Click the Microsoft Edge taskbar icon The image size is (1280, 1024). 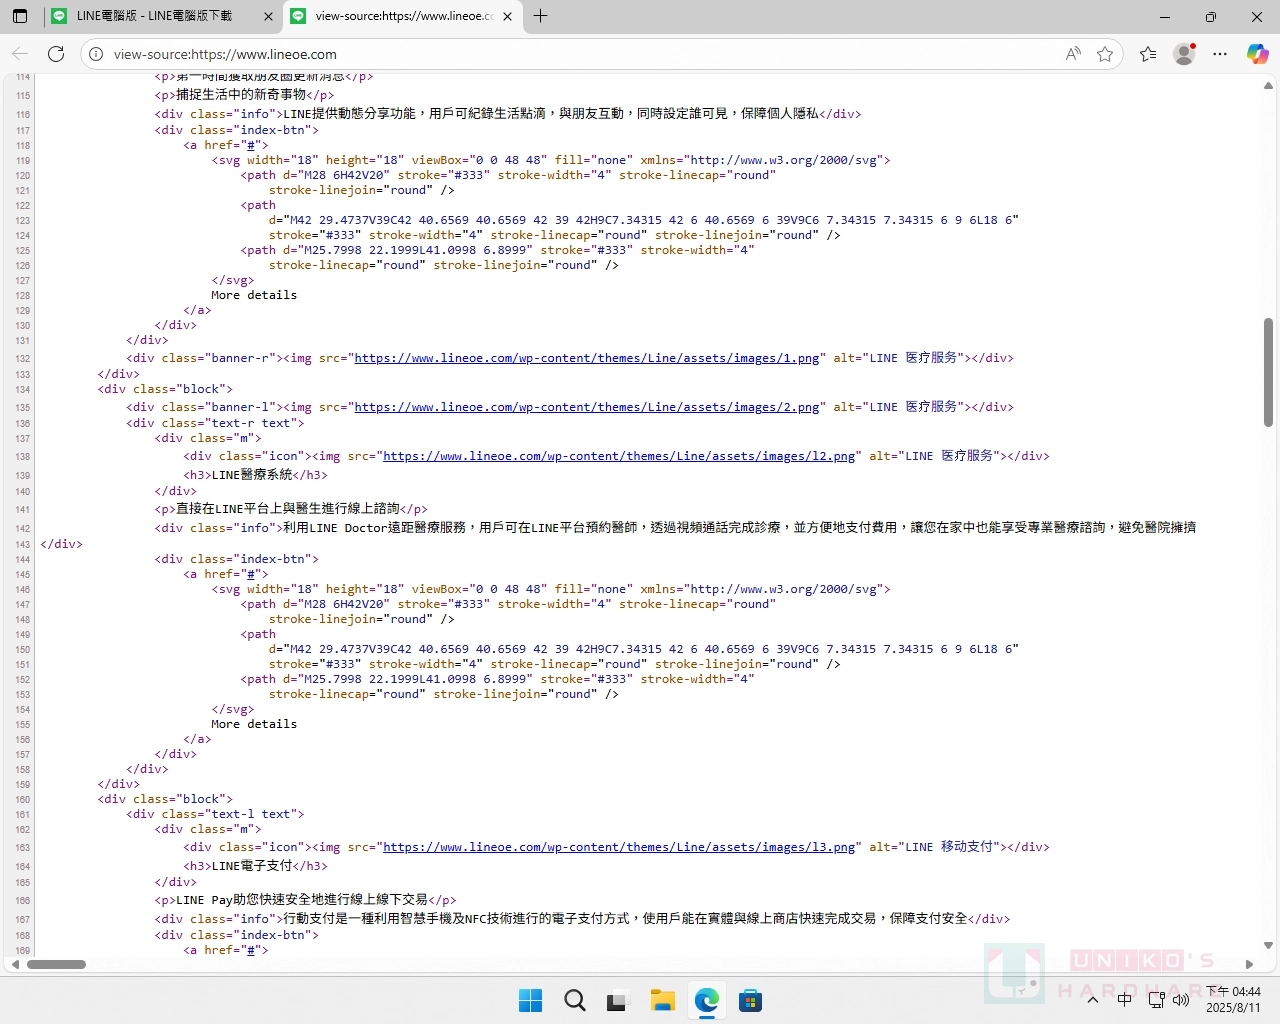coord(706,1000)
